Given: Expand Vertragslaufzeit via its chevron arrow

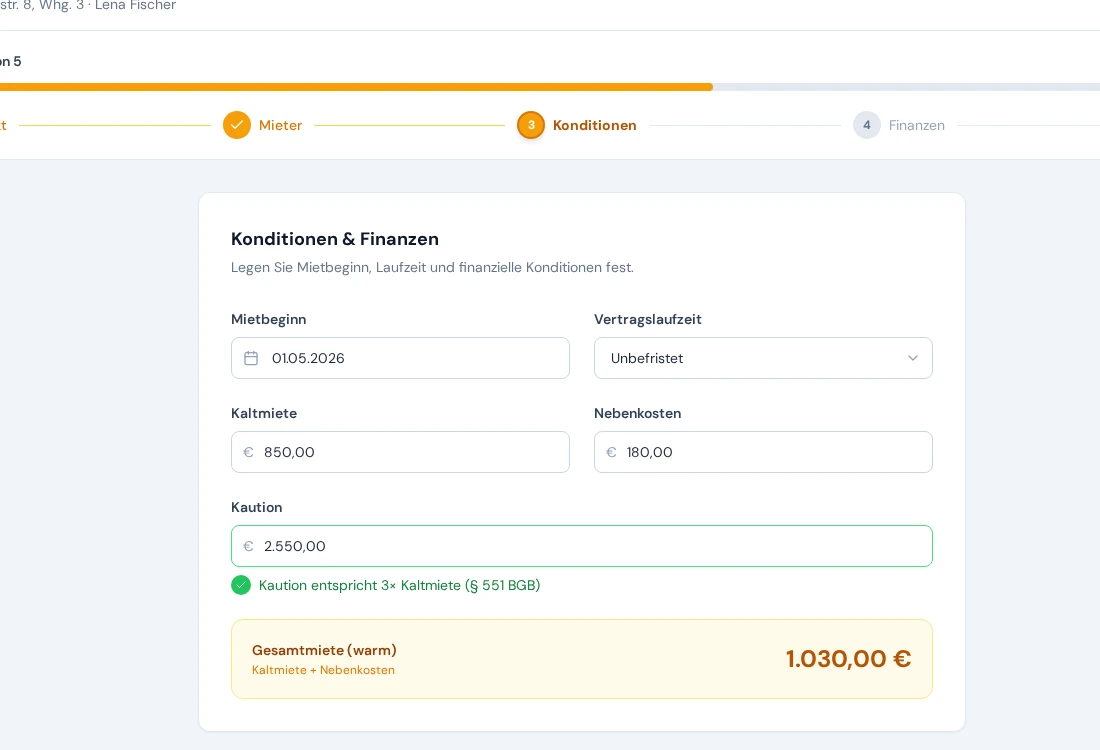Looking at the screenshot, I should point(912,358).
